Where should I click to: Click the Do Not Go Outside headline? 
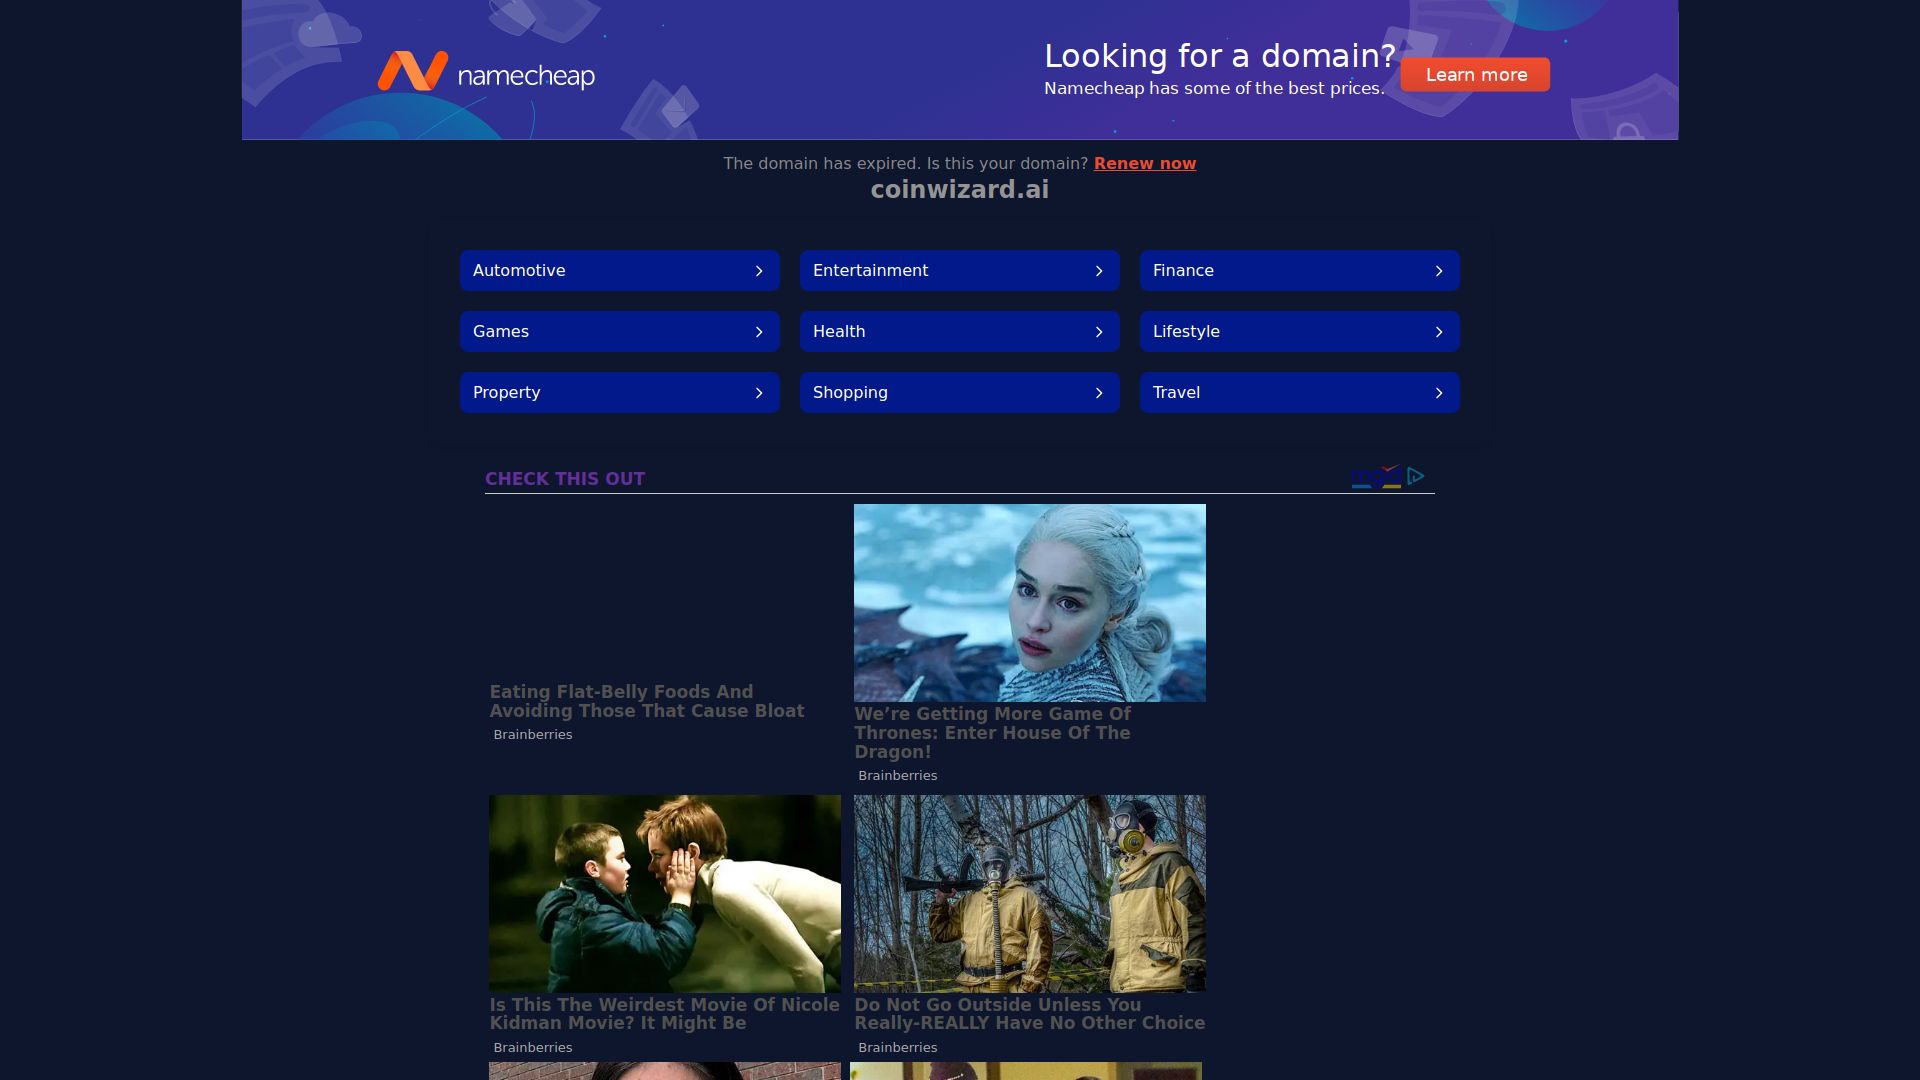pos(1029,1014)
